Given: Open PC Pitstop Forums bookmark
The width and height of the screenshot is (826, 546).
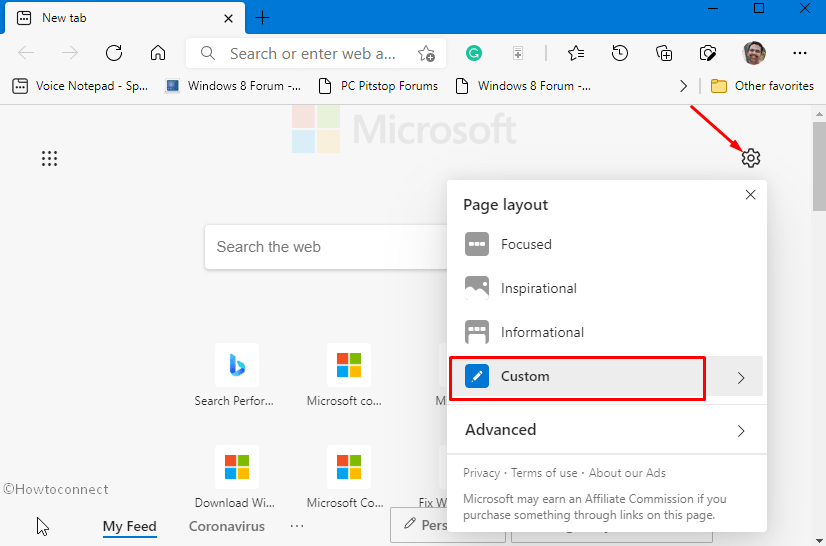Looking at the screenshot, I should [378, 86].
